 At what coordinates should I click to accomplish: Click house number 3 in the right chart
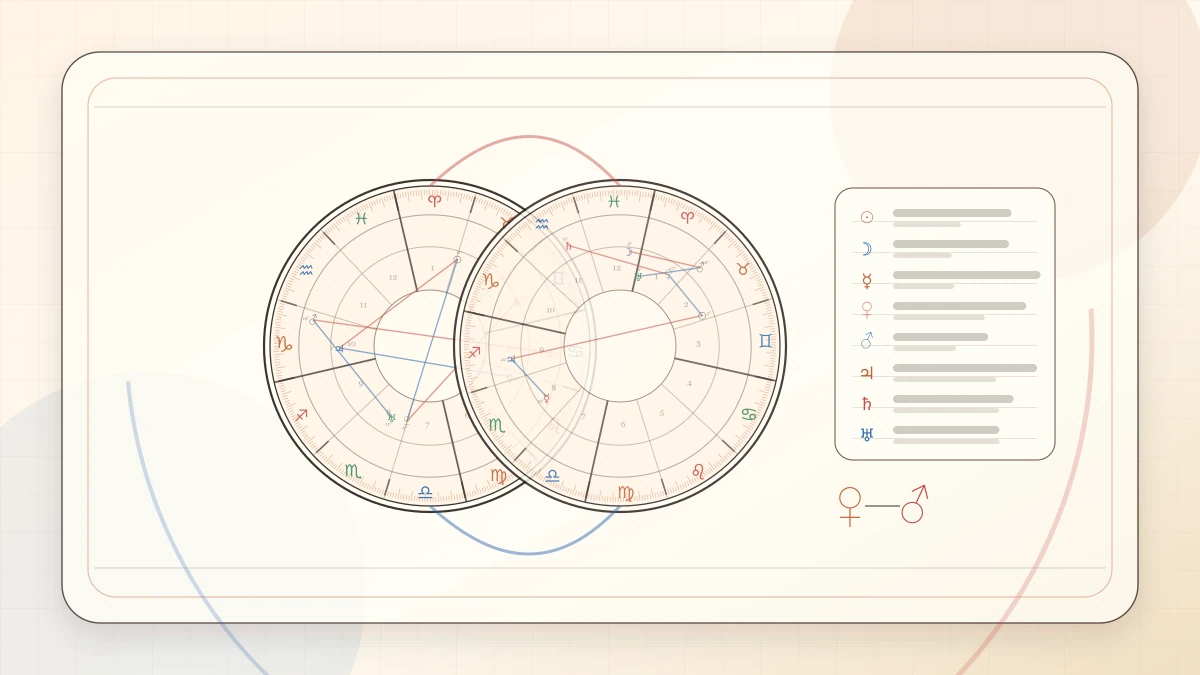coord(698,344)
